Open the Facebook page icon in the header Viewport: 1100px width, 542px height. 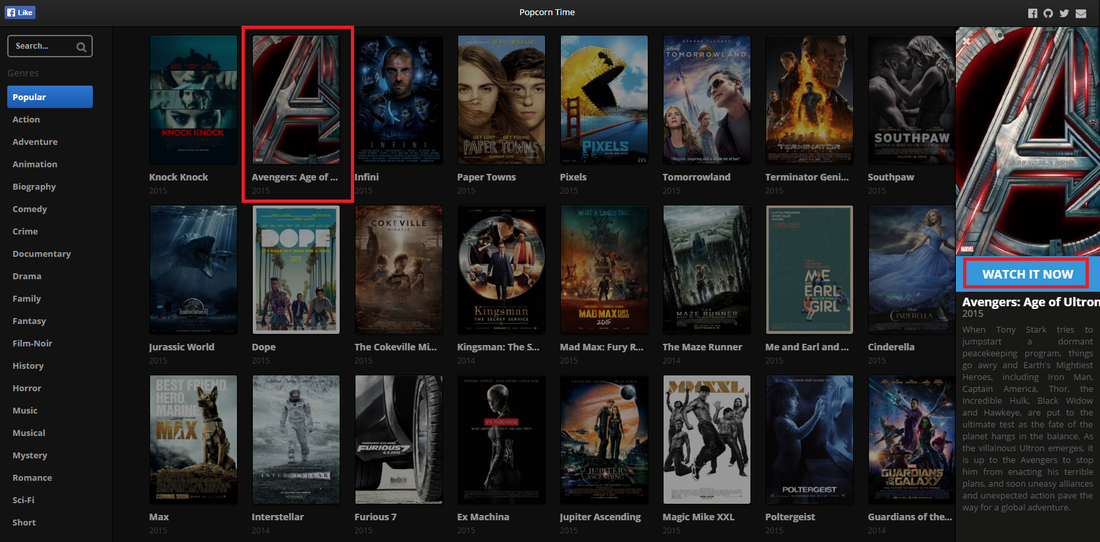(1033, 13)
